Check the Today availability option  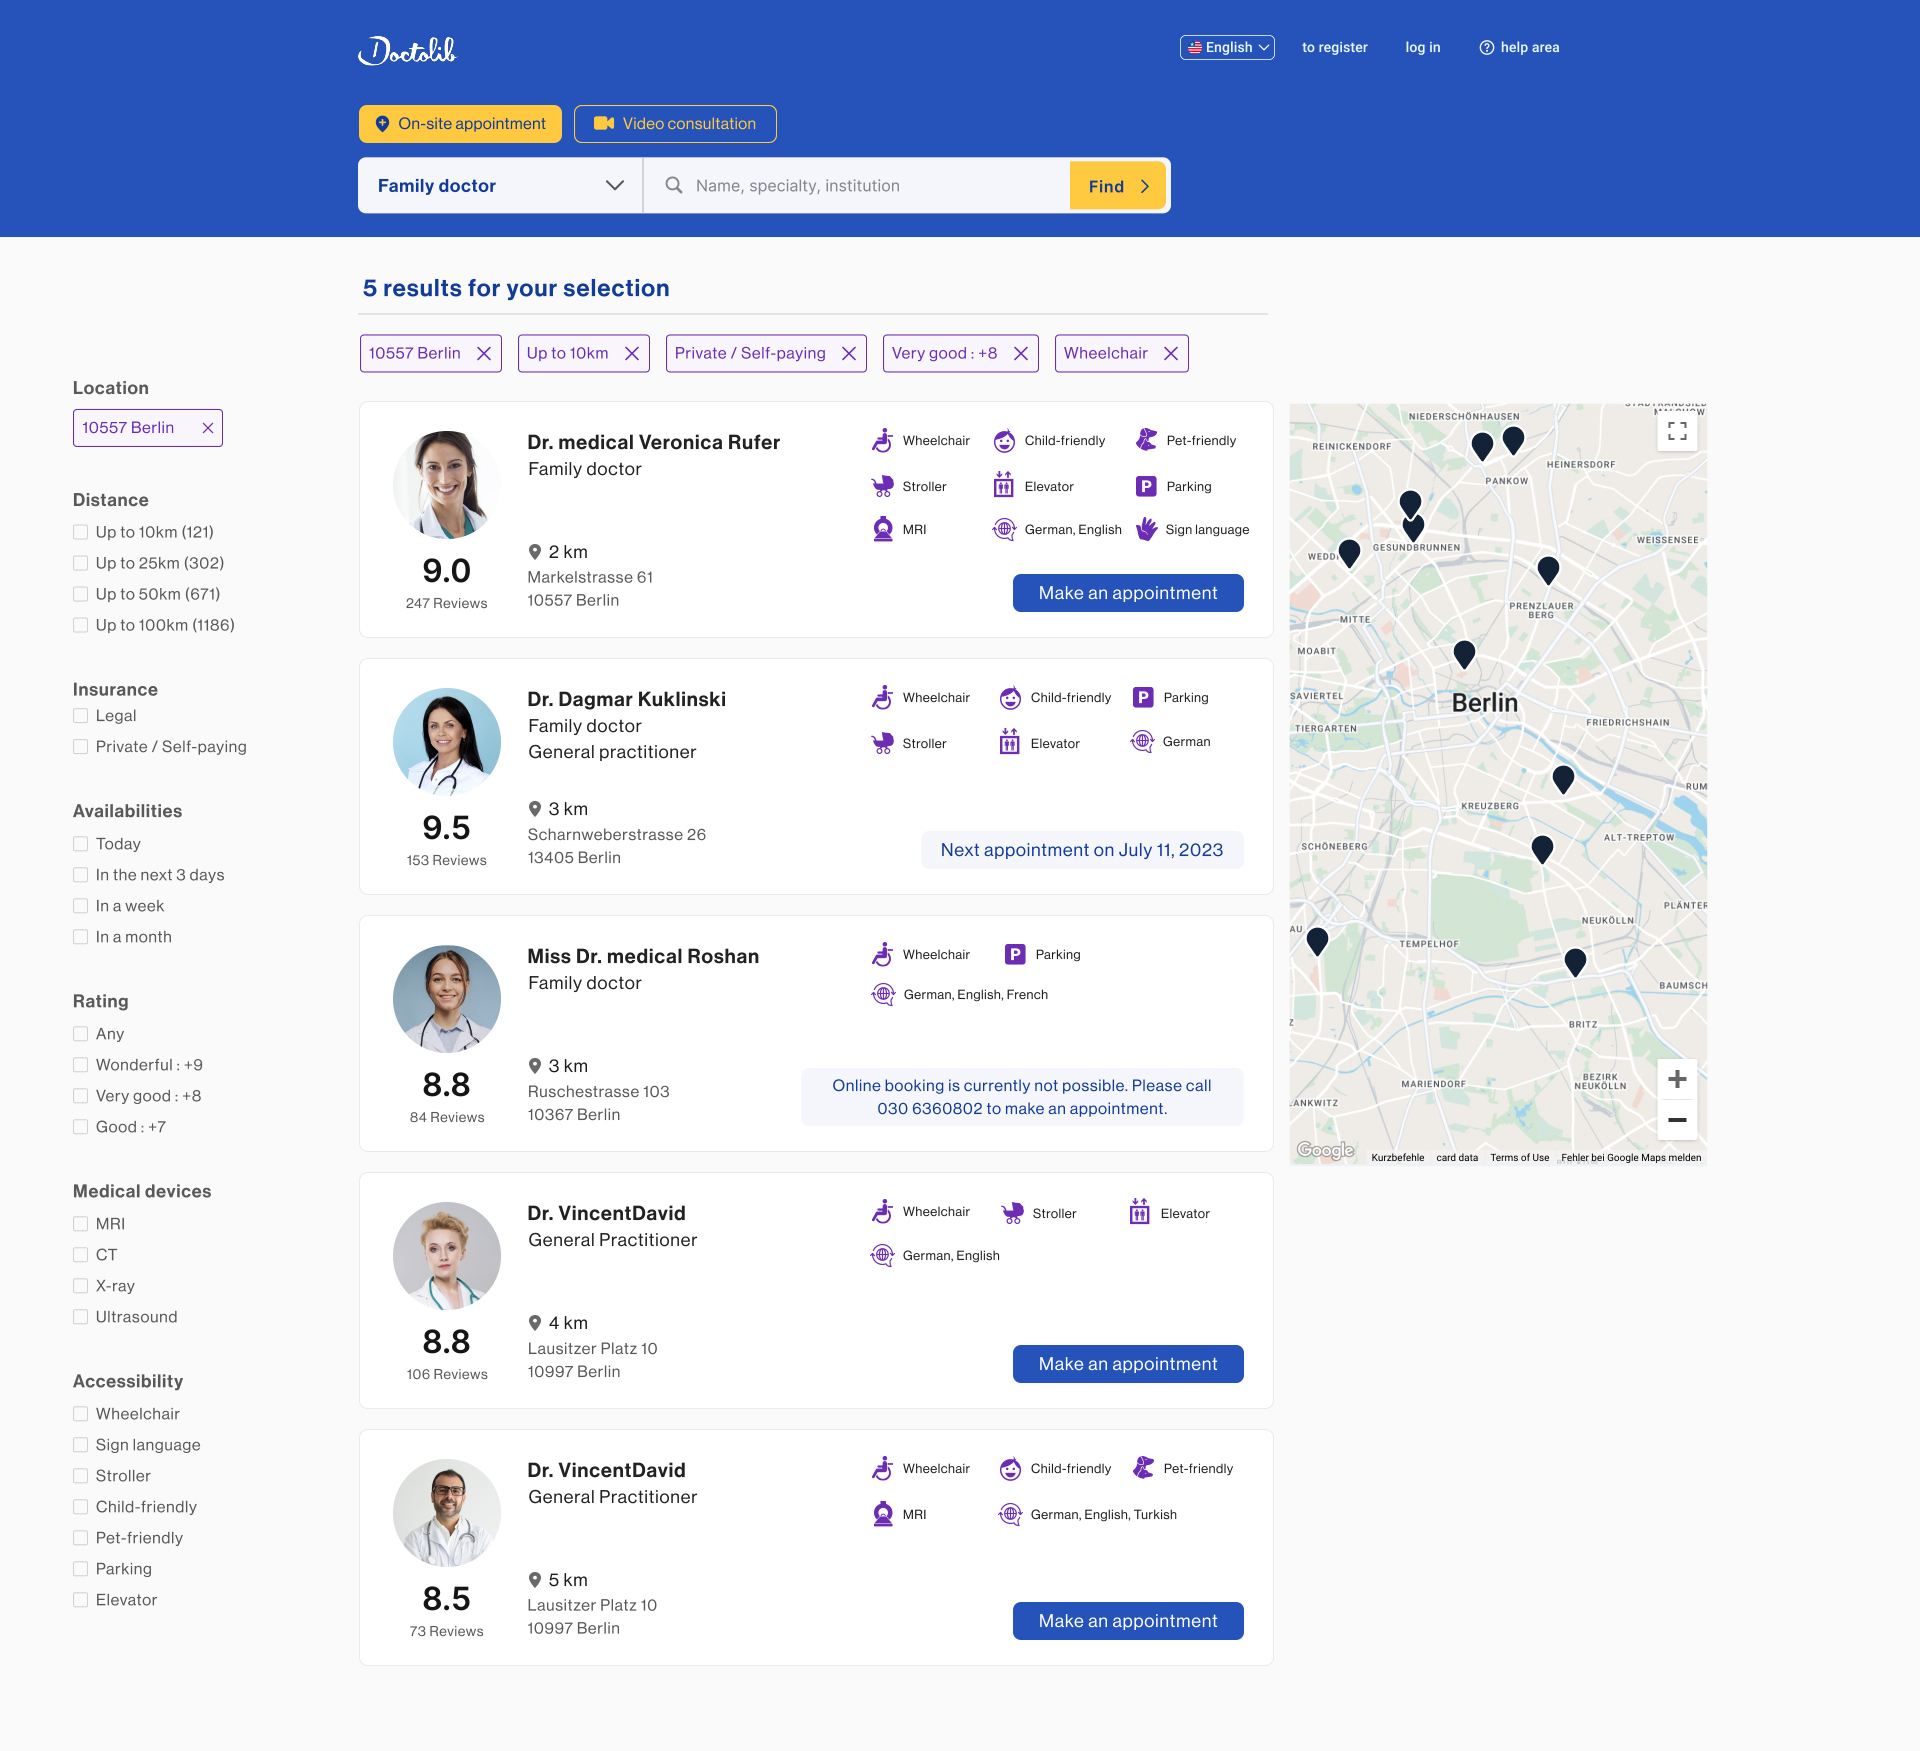(81, 844)
